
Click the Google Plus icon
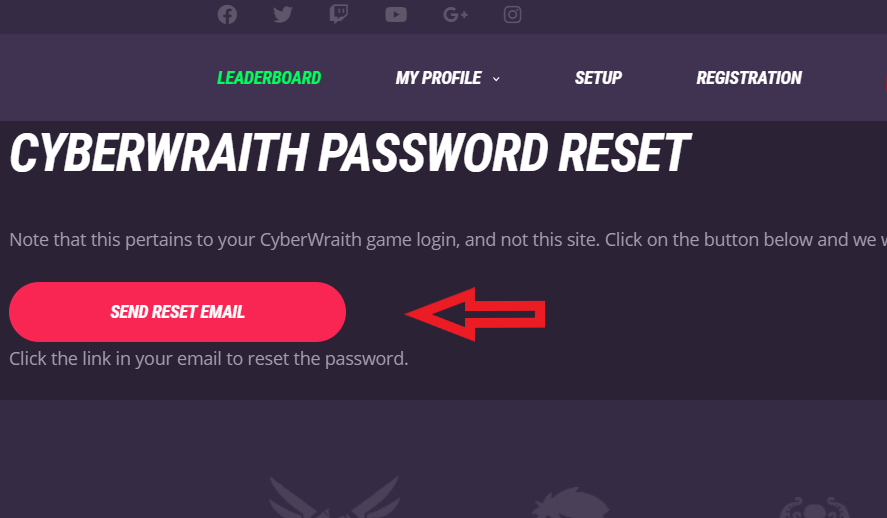455,15
